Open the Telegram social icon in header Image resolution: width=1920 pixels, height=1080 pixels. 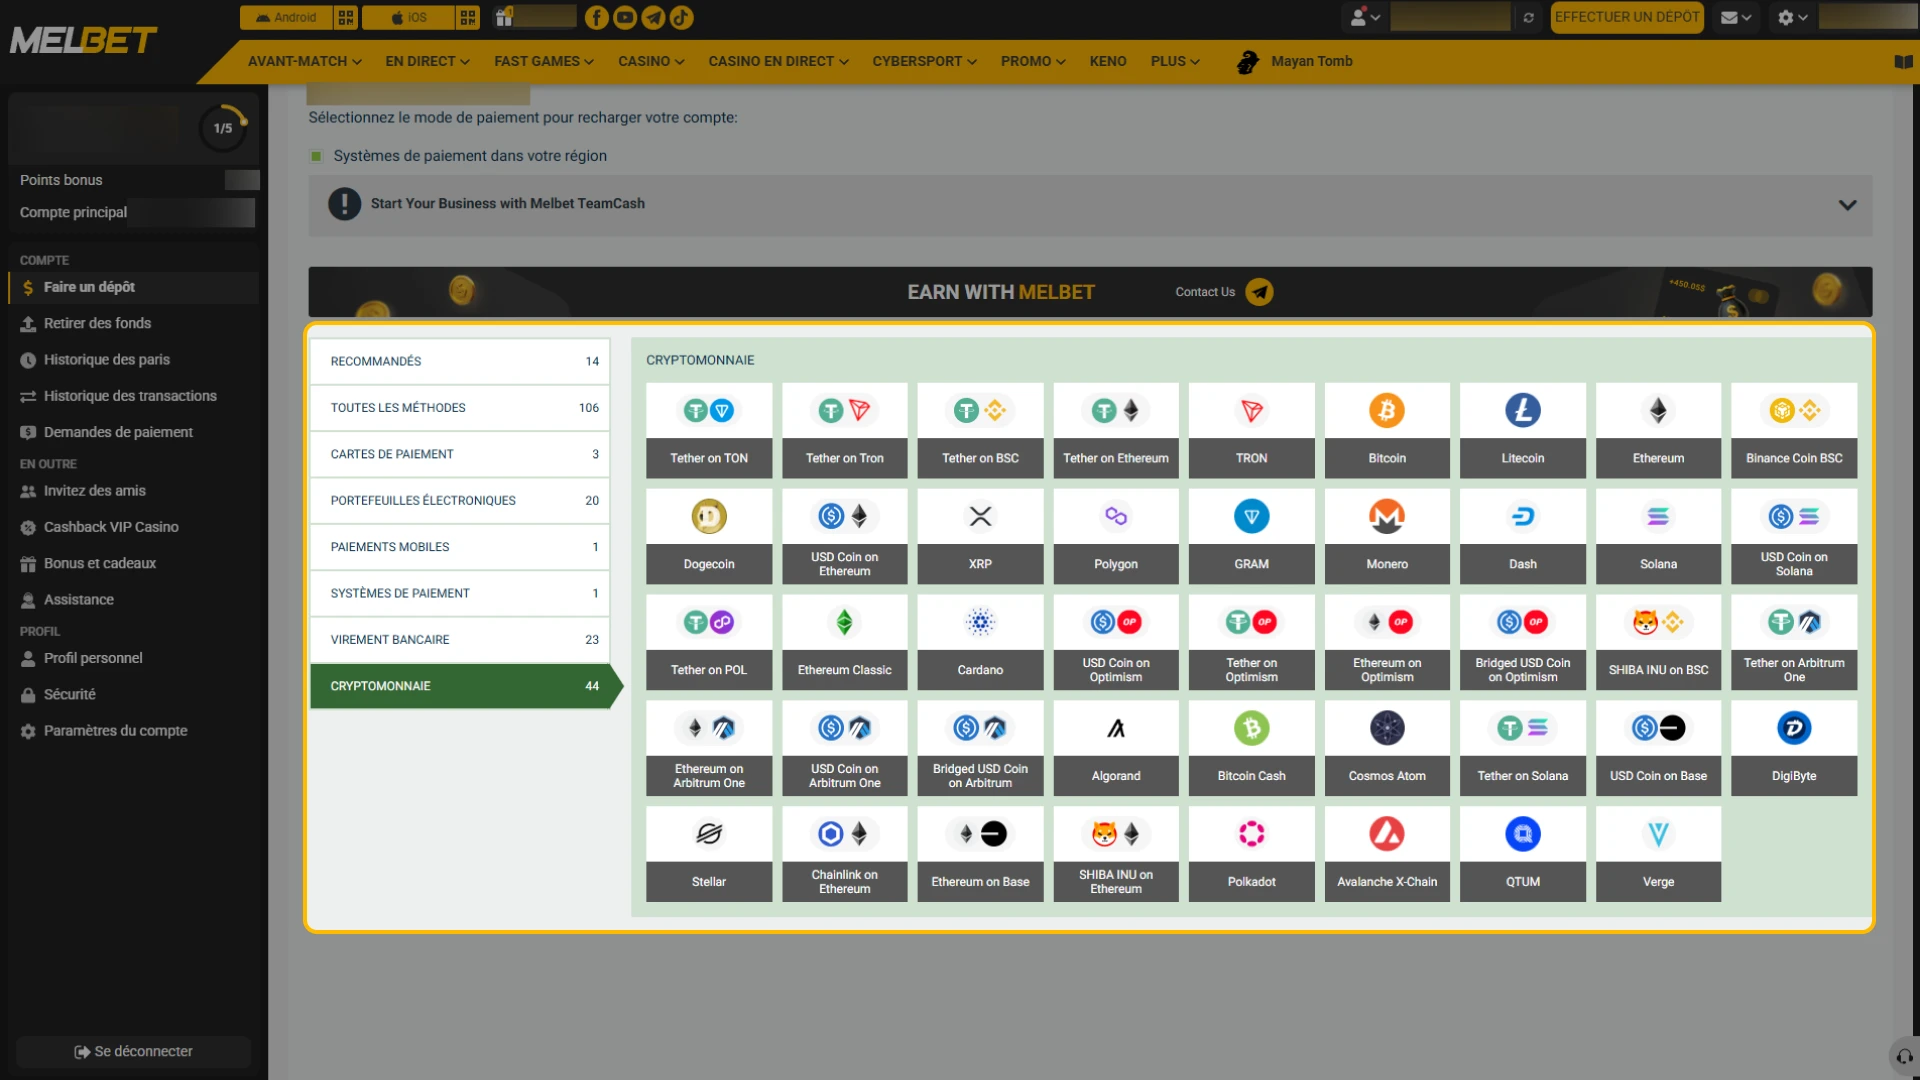point(653,17)
